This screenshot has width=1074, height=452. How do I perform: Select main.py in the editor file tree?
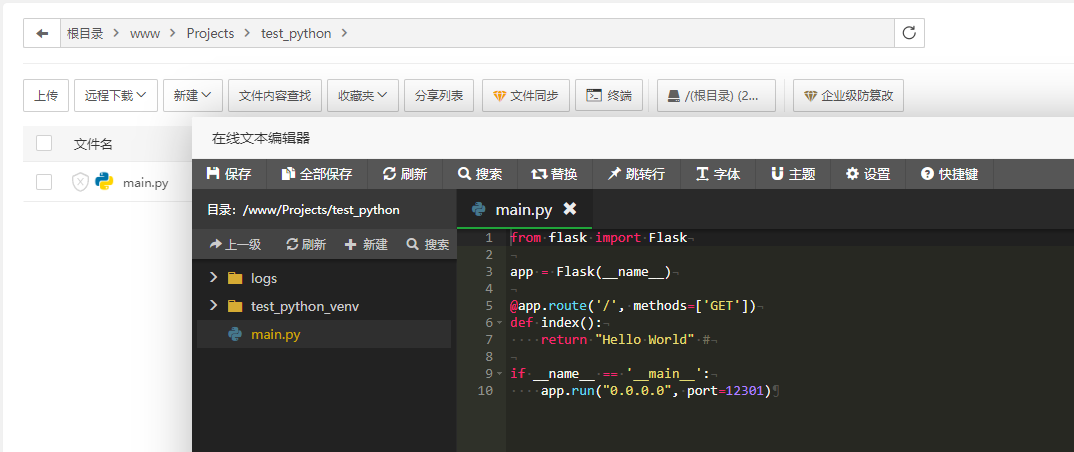pos(275,334)
